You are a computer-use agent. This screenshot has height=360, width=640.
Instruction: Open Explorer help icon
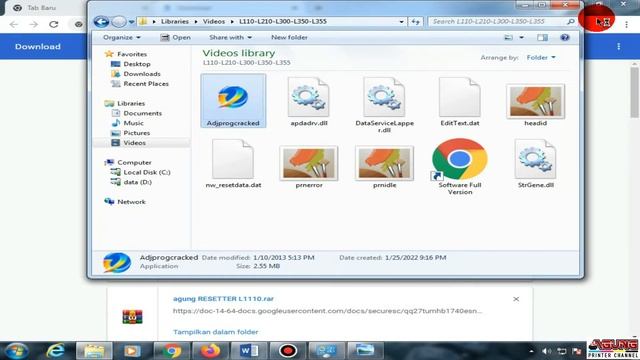(x=564, y=38)
